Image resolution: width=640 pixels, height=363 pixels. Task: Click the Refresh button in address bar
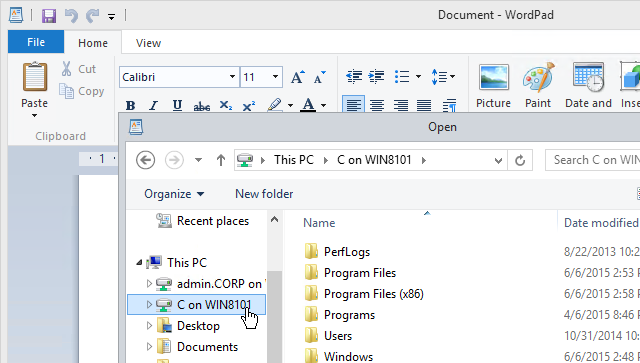(520, 160)
